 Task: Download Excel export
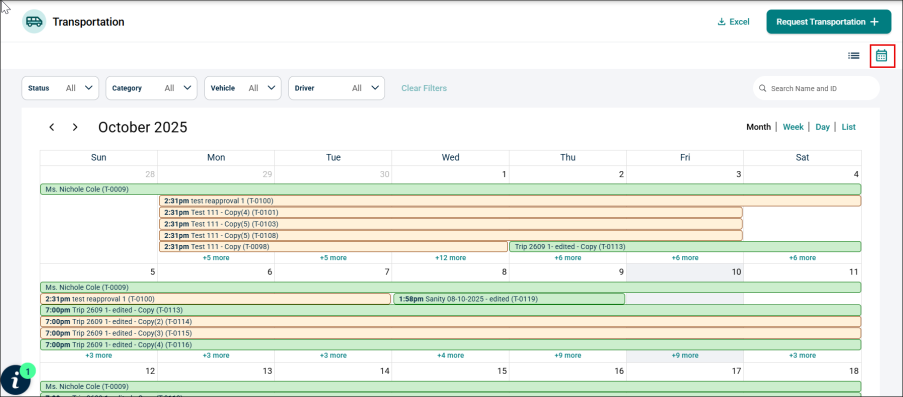[x=733, y=22]
